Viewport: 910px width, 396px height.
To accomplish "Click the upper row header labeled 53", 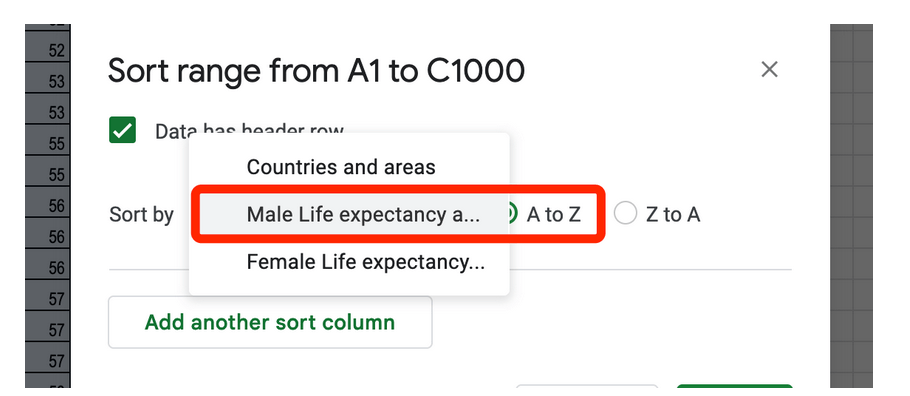I will tap(47, 82).
